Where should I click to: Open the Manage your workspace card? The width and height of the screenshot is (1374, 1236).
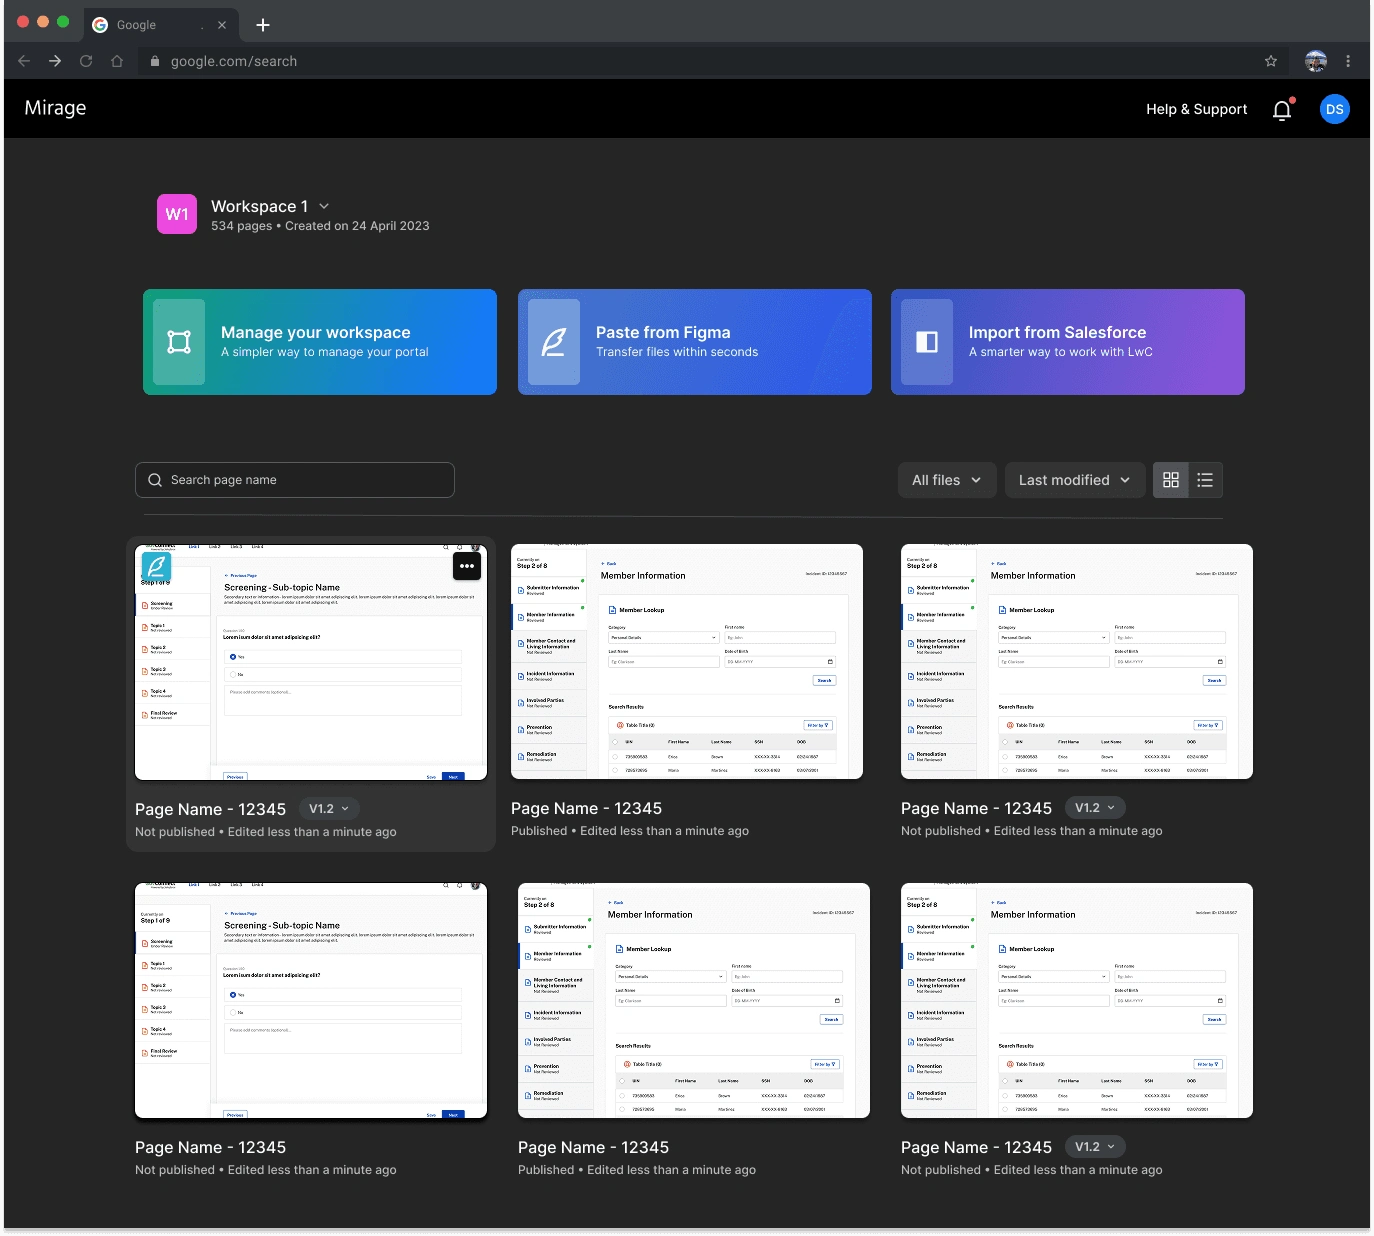point(320,342)
